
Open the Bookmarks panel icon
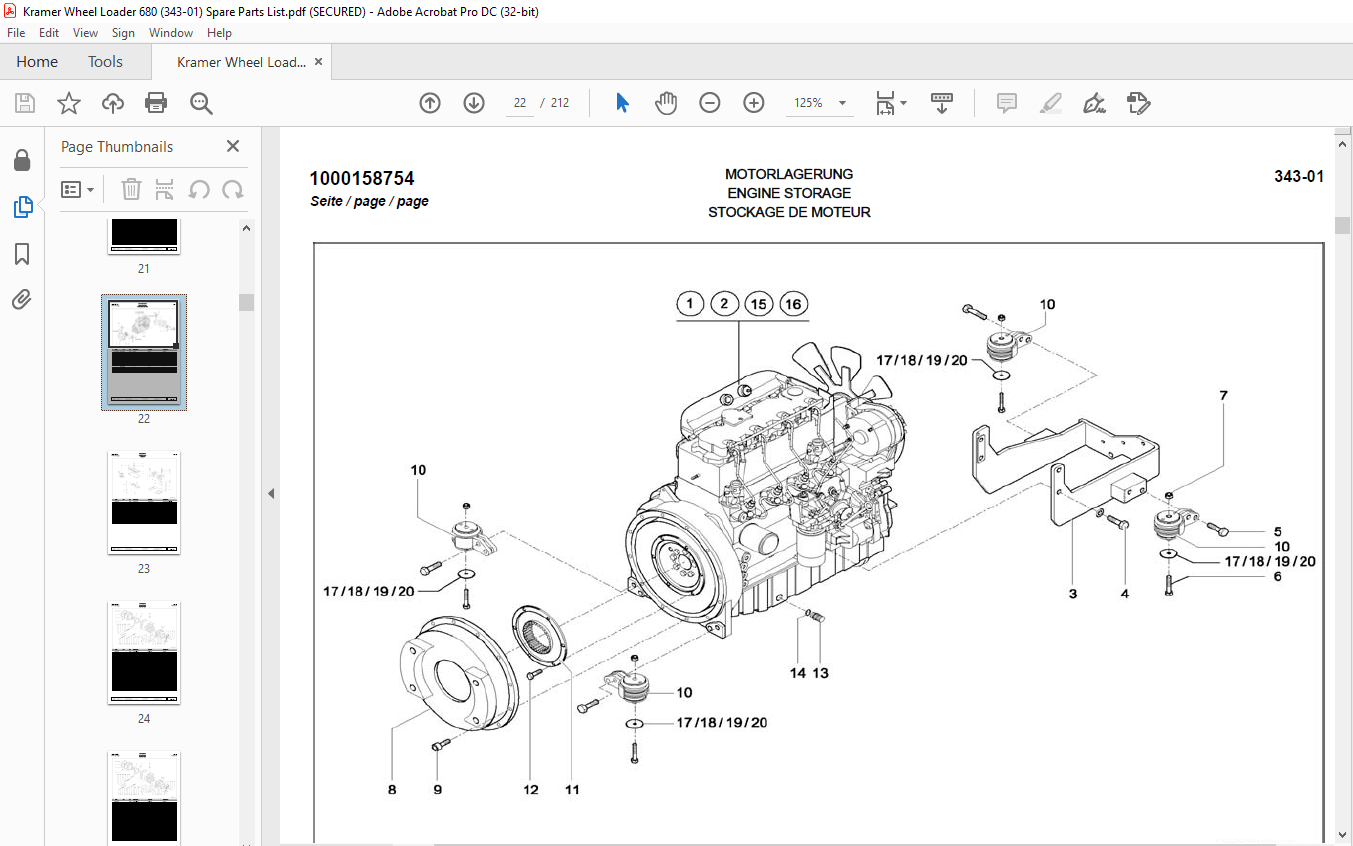(22, 254)
